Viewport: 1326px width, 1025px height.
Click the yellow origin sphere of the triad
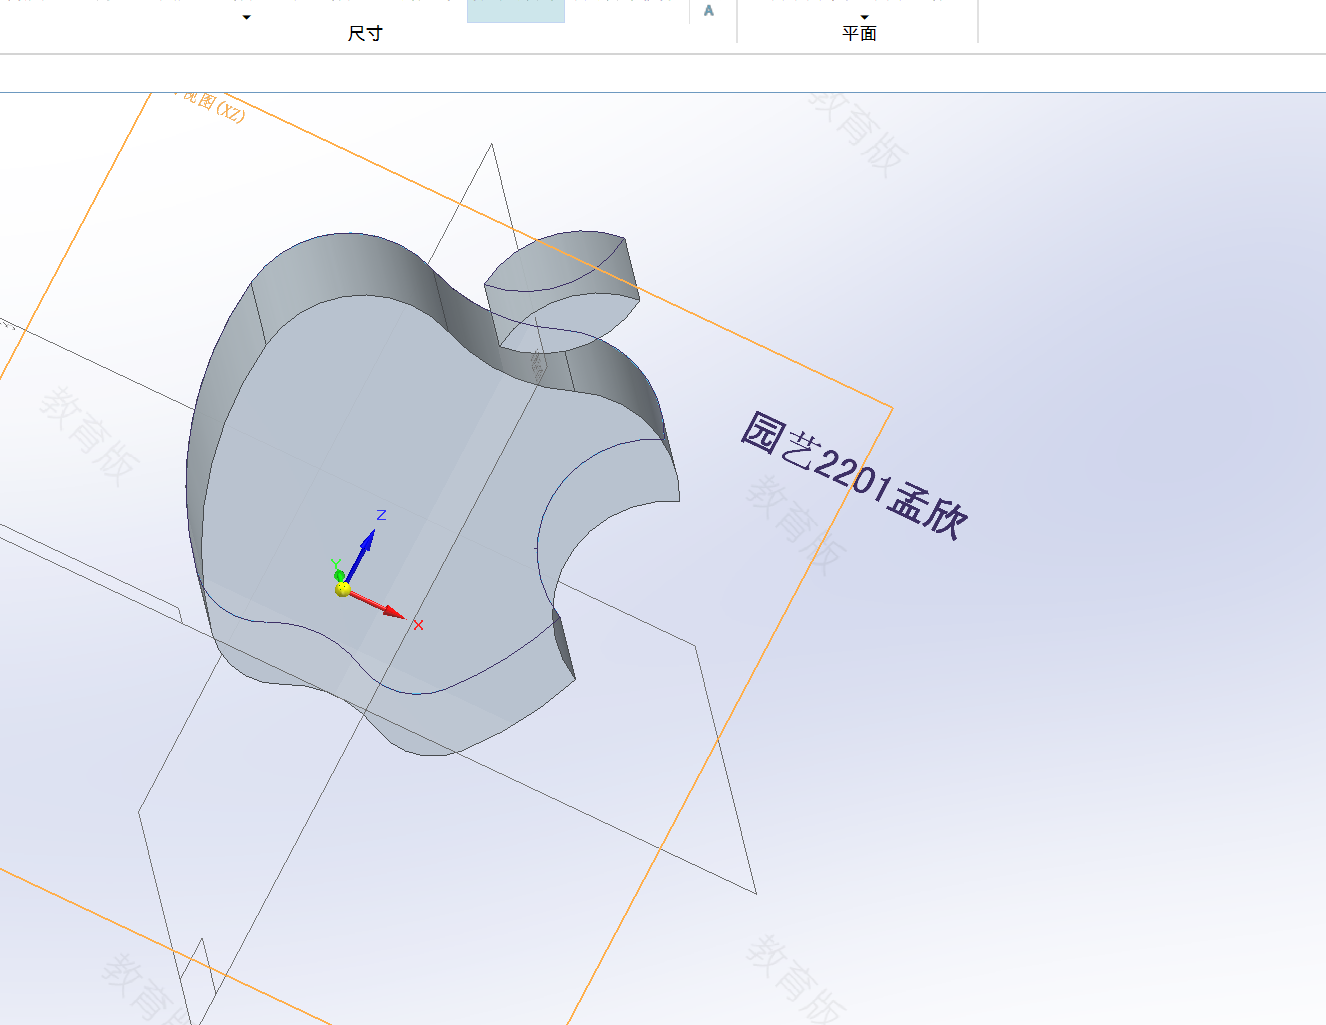[x=343, y=589]
